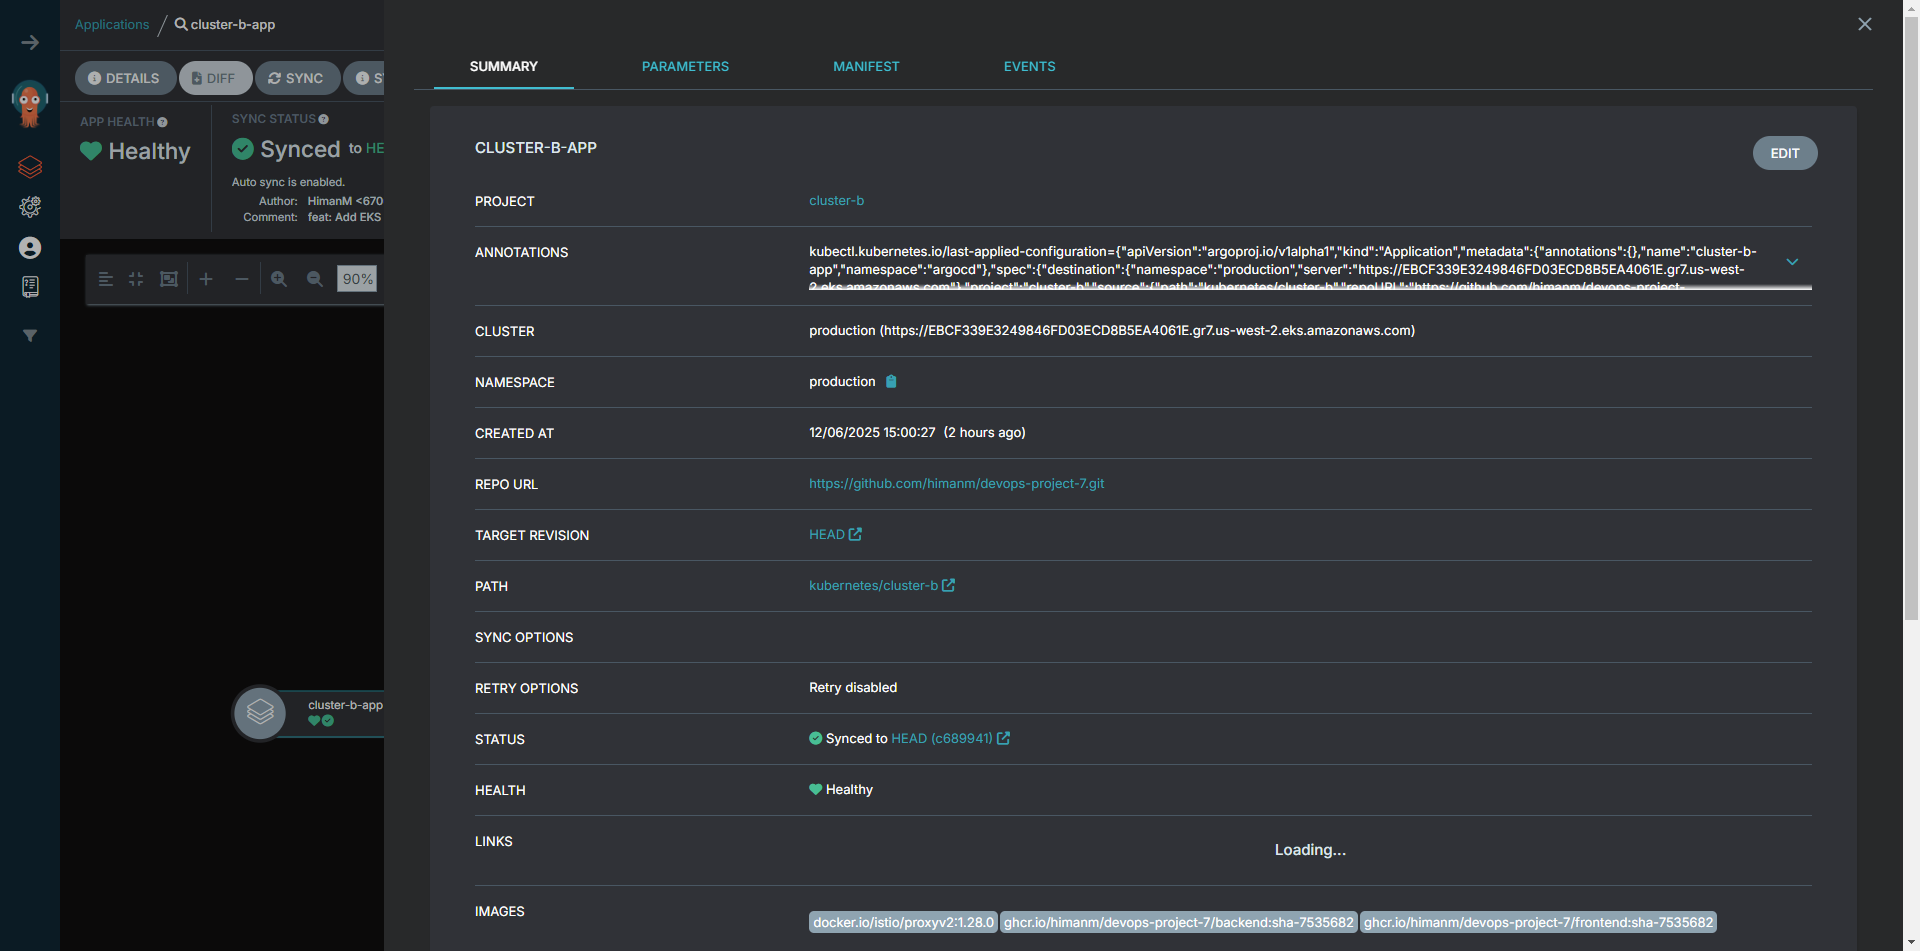Screen dimensions: 1920x951
Task: Click the 90% zoom level control
Action: click(356, 279)
